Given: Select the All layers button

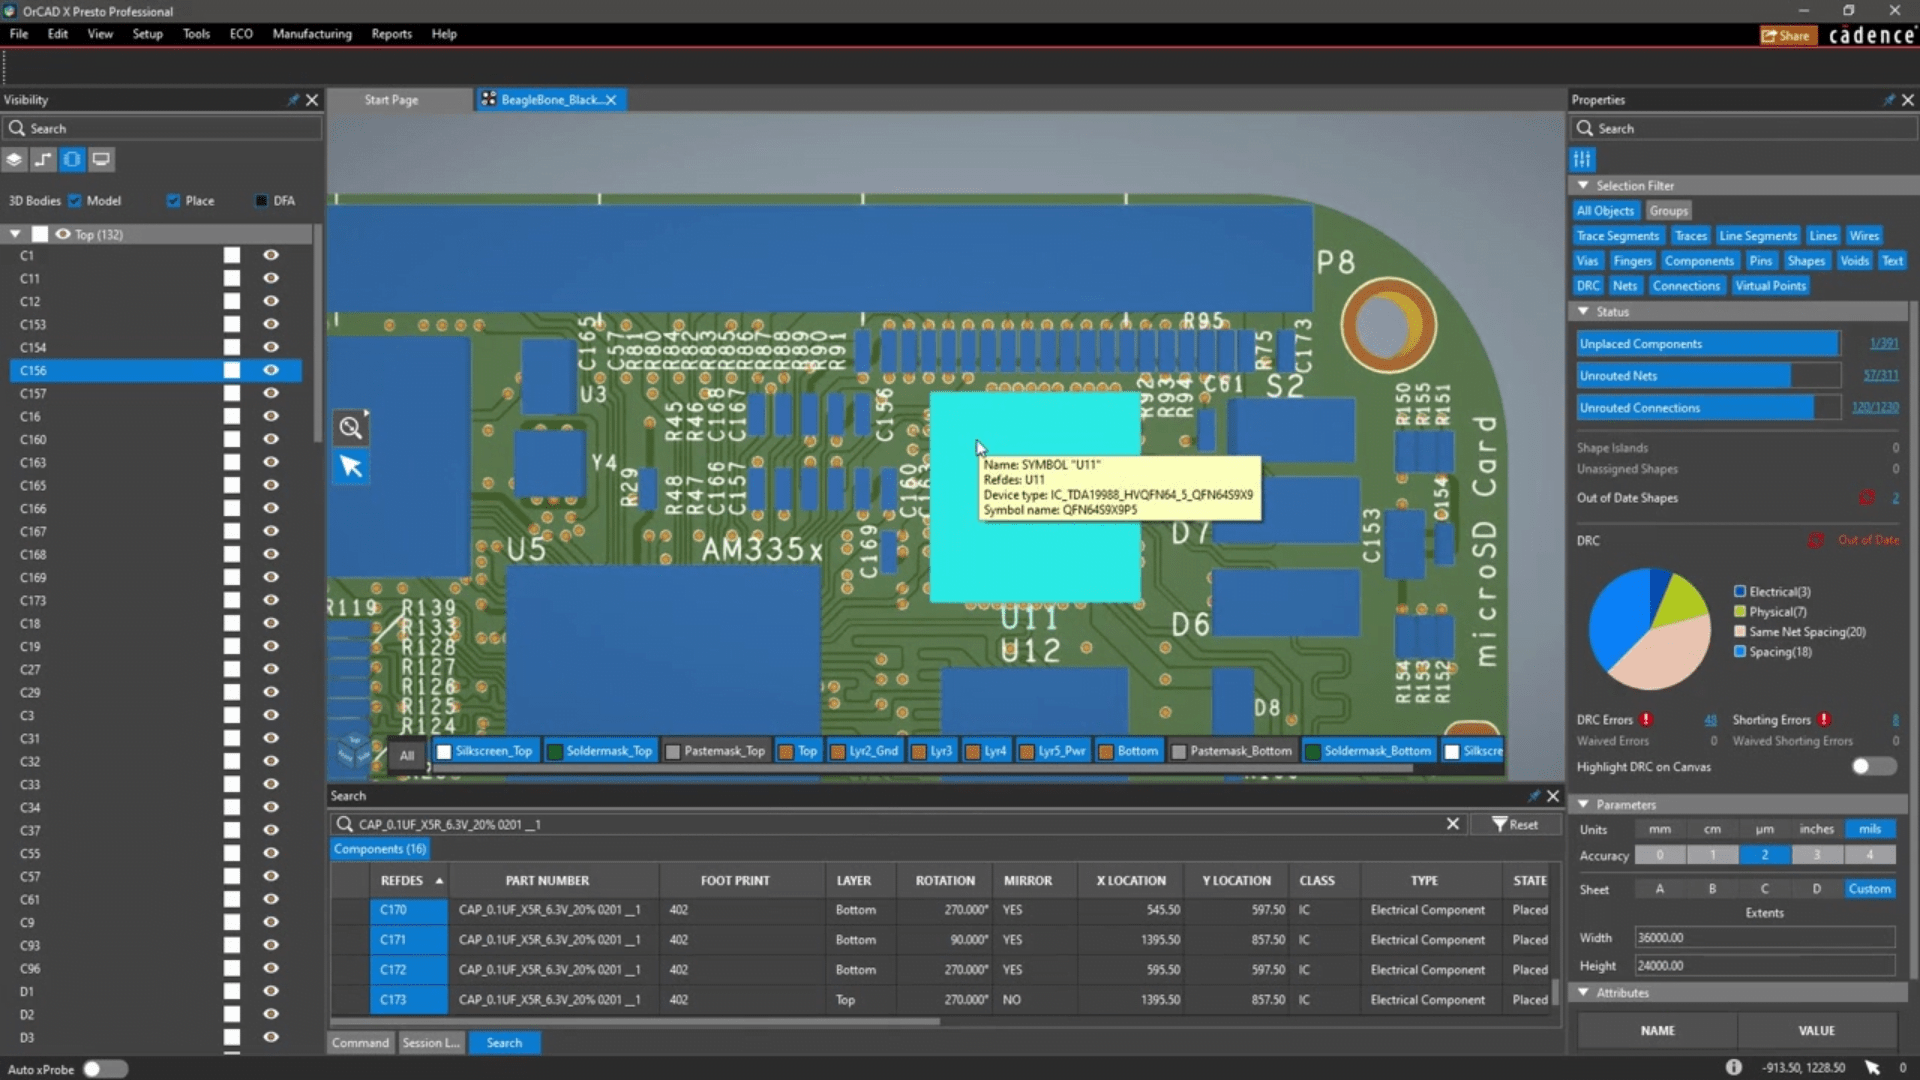Looking at the screenshot, I should [x=407, y=754].
